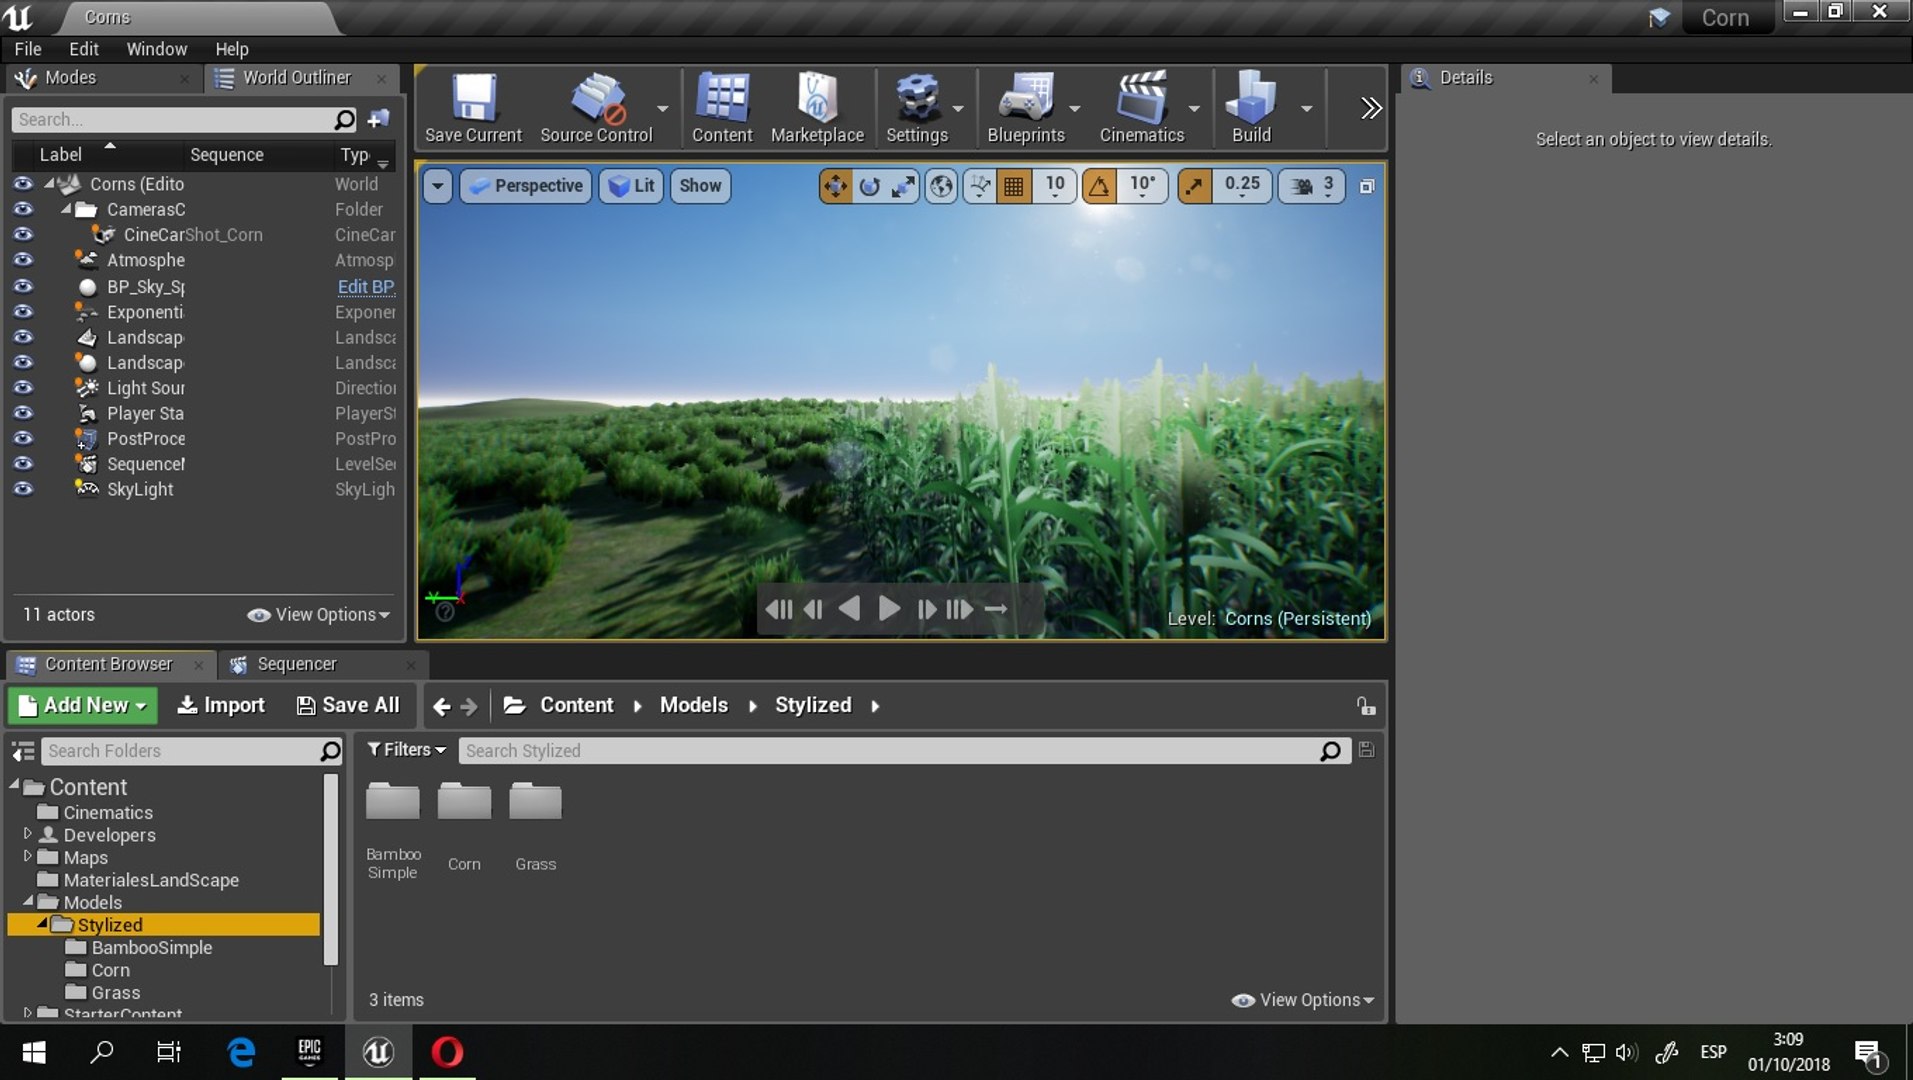Open the Filters dropdown in Content Browser
The image size is (1913, 1080).
coord(406,750)
